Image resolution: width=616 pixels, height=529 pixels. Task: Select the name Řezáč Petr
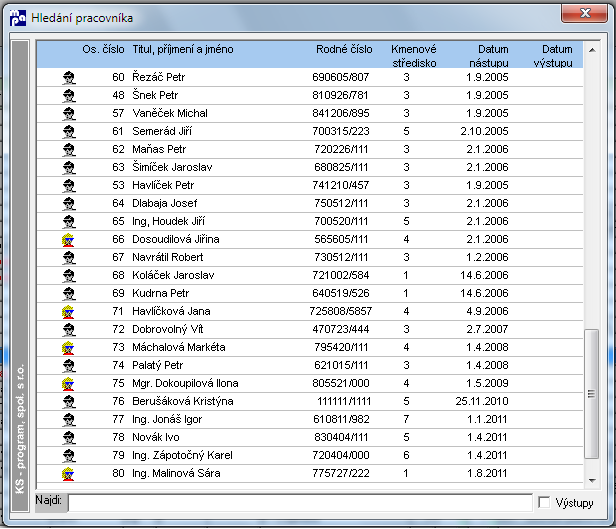click(x=158, y=77)
